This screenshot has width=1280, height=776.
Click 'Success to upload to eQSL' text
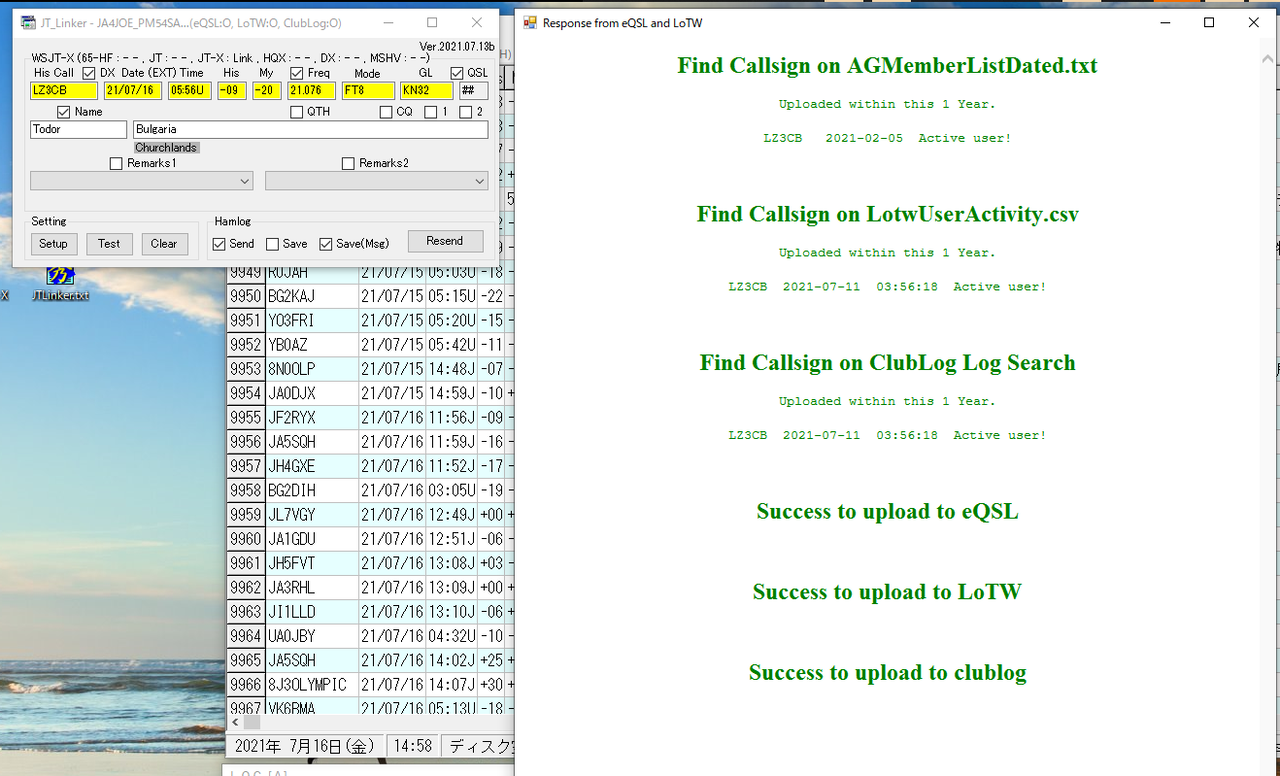click(888, 511)
